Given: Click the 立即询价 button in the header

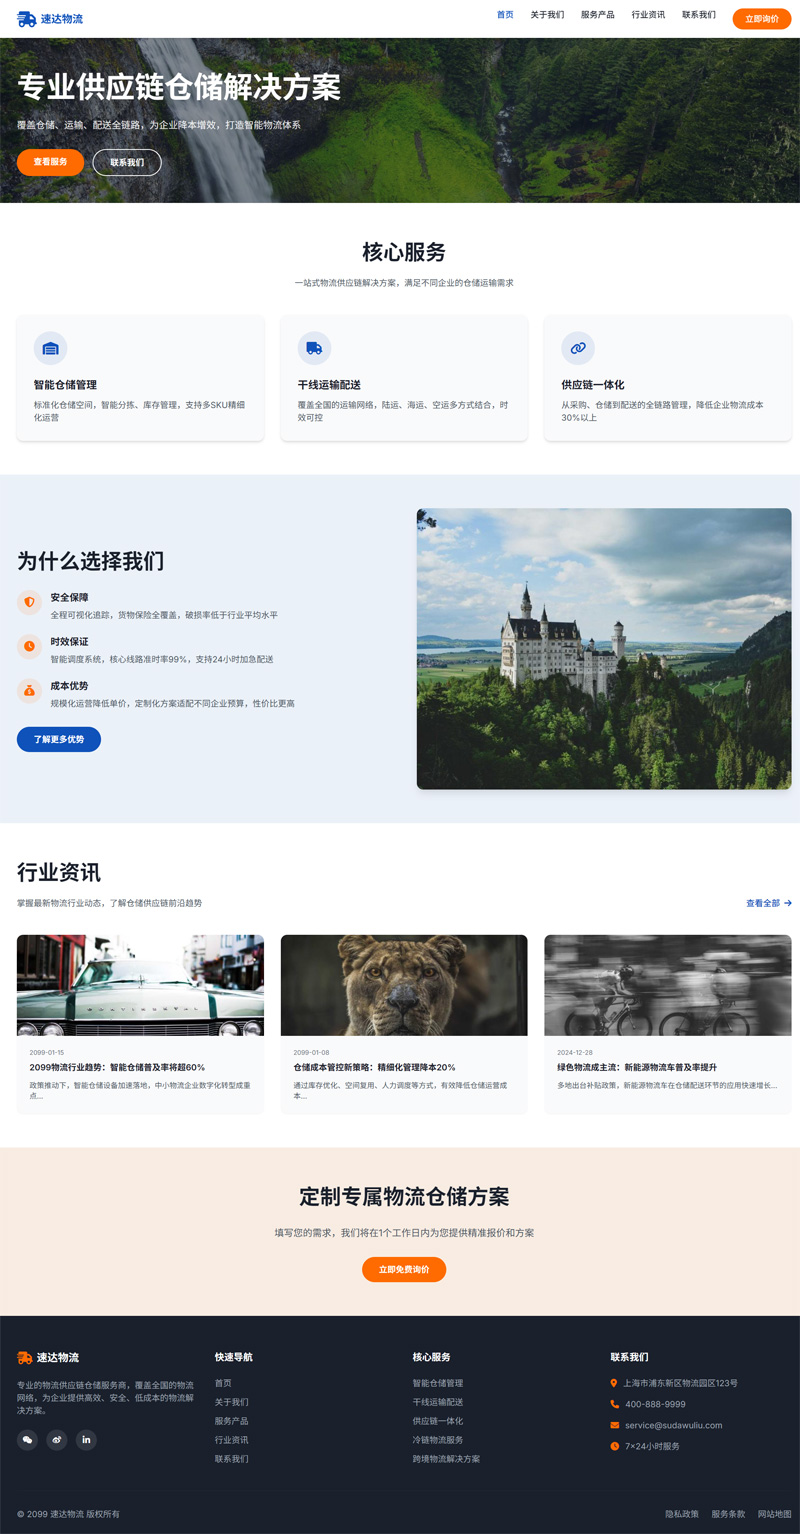Looking at the screenshot, I should pos(761,18).
